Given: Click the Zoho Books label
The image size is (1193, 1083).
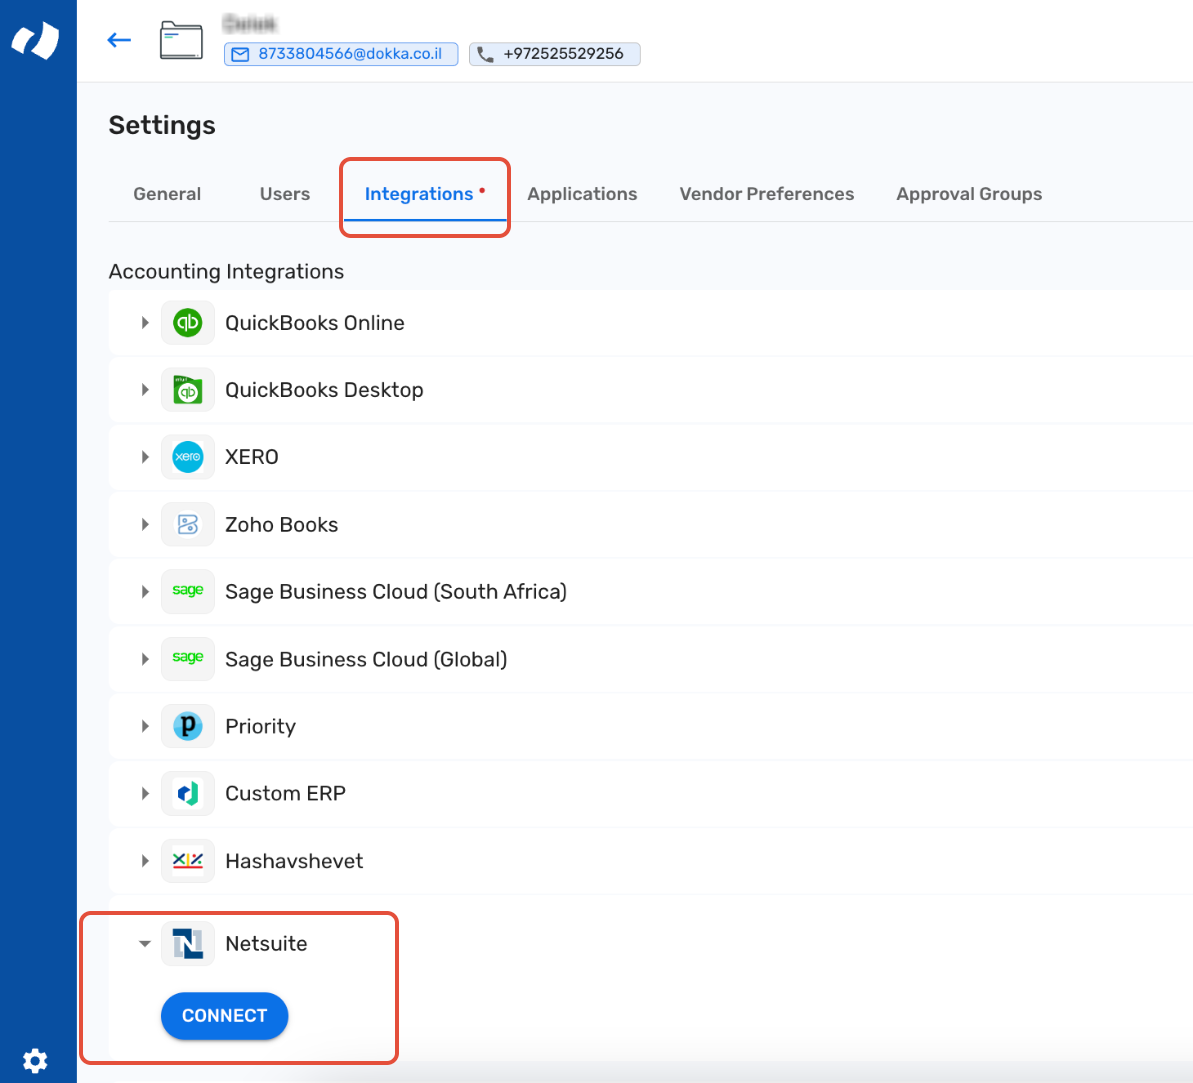Looking at the screenshot, I should [282, 524].
